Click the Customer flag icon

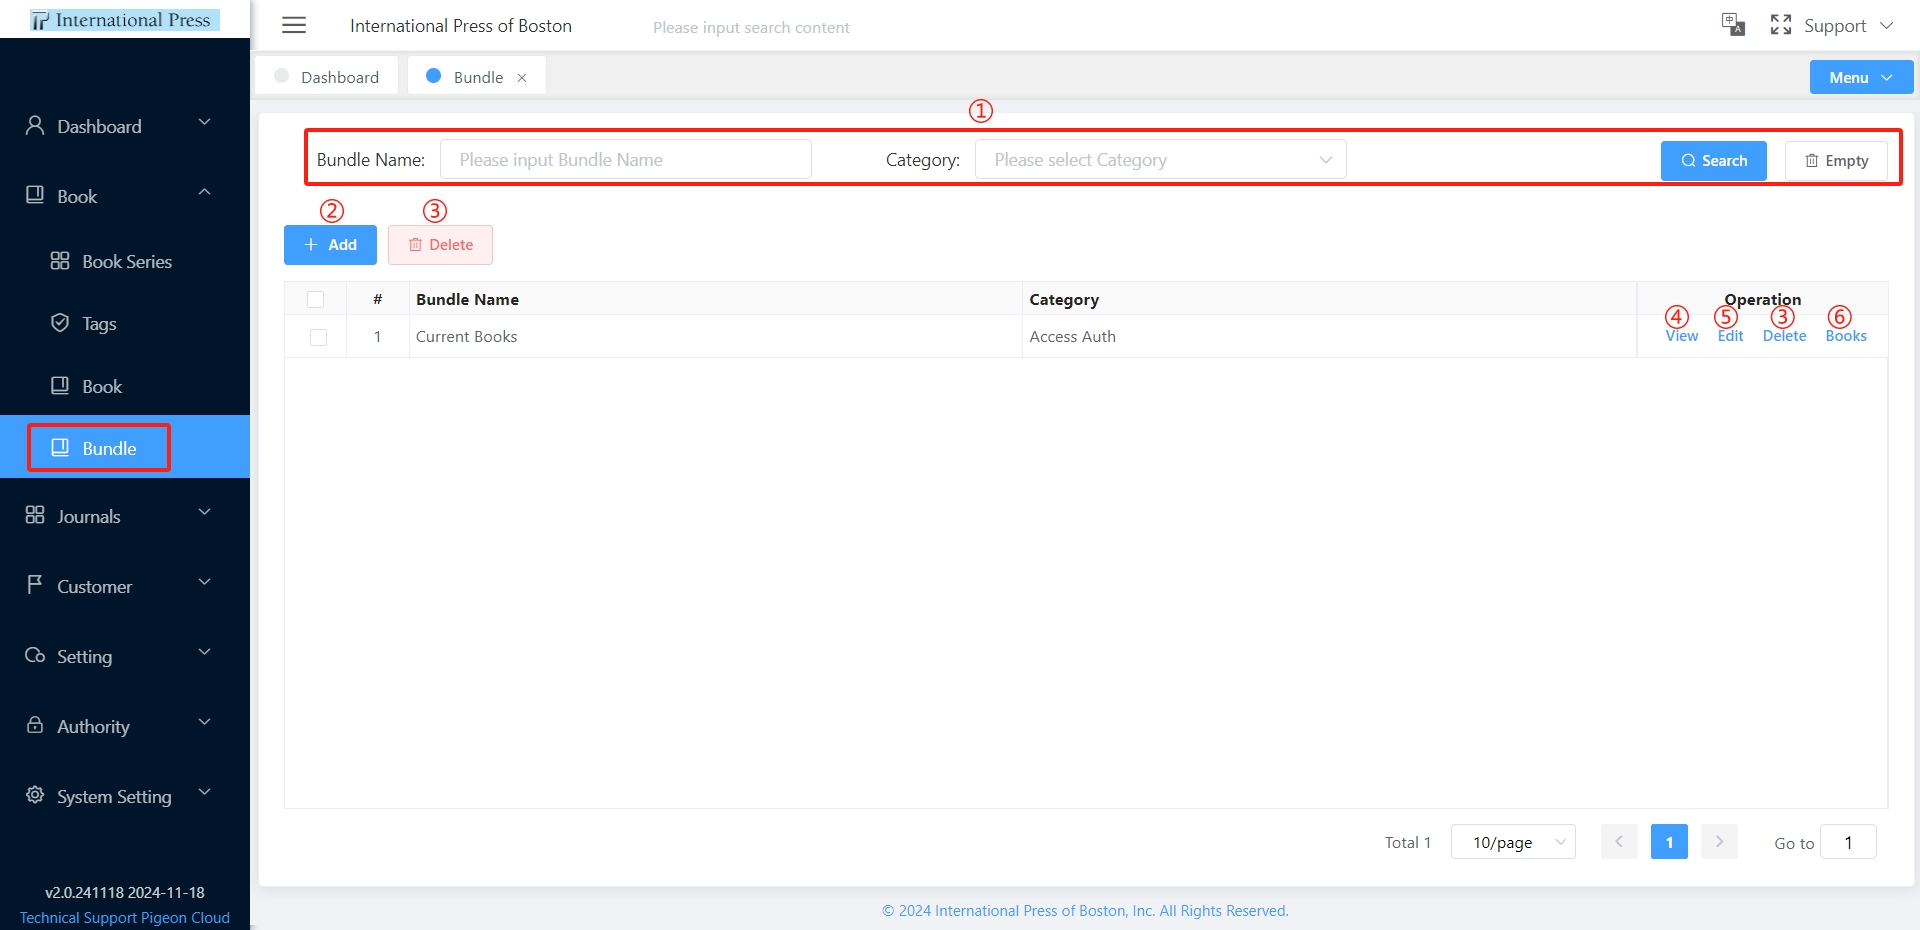click(x=35, y=584)
